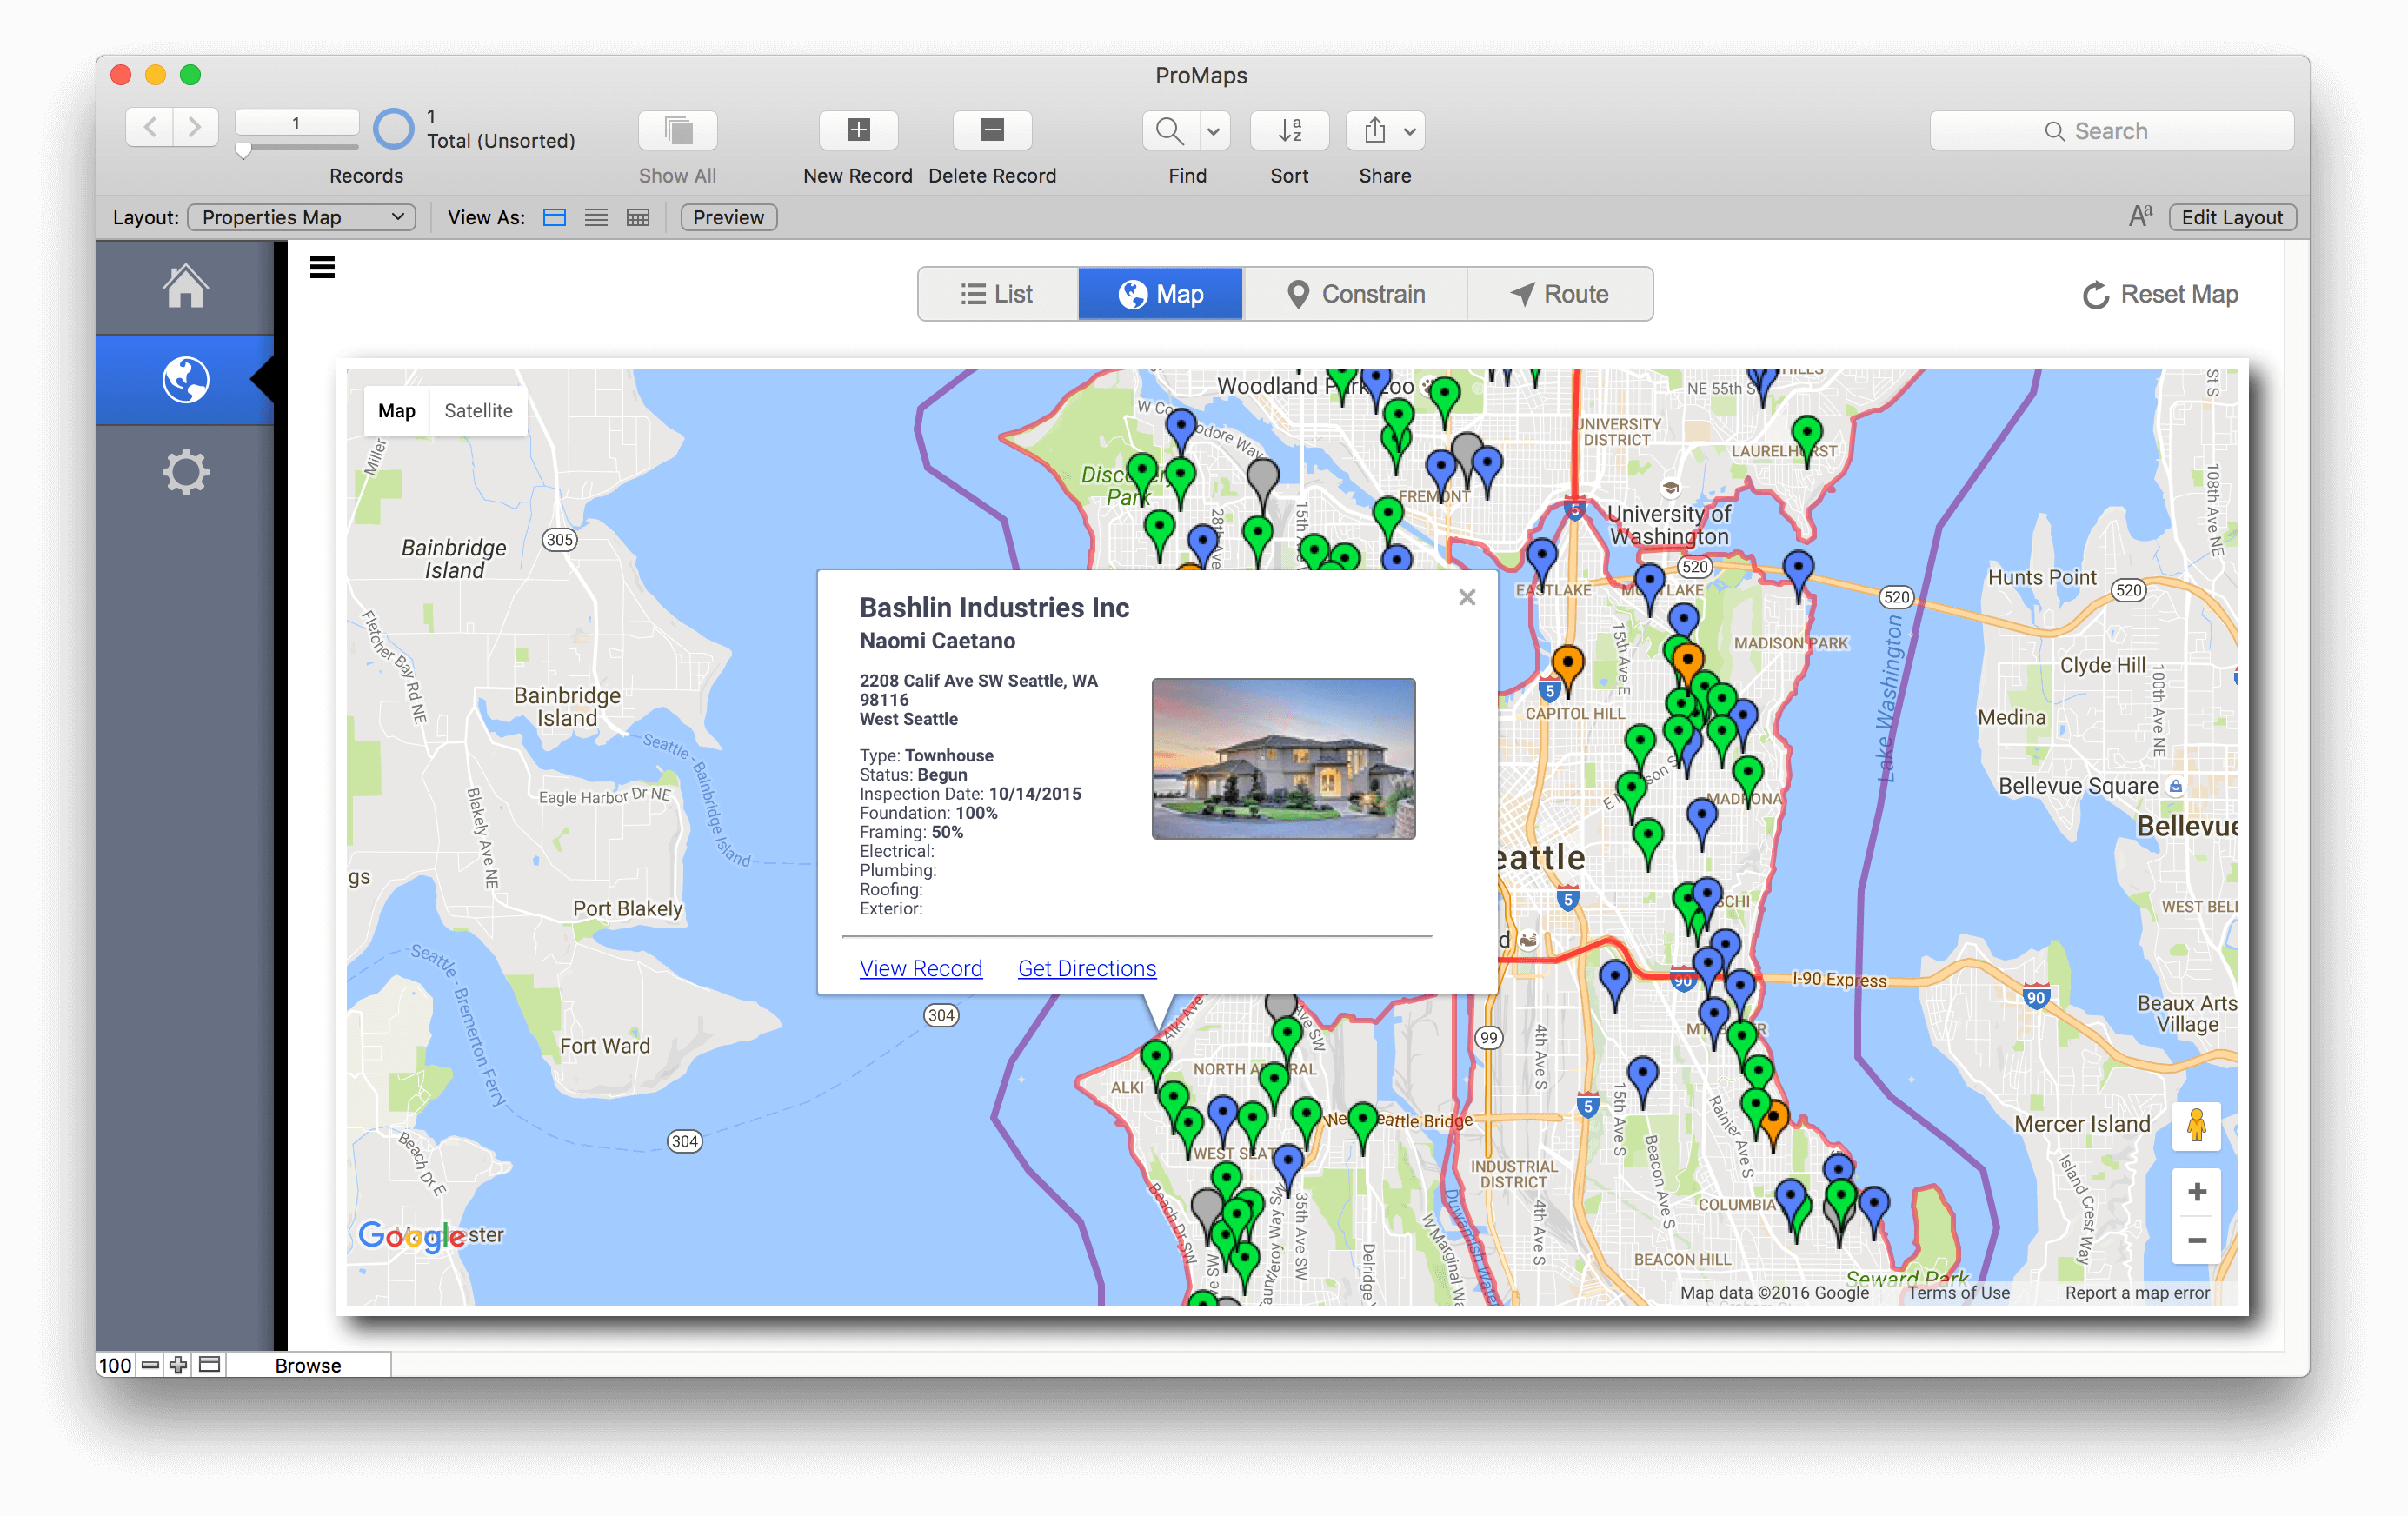
Task: Click Reset Map
Action: [x=2160, y=295]
